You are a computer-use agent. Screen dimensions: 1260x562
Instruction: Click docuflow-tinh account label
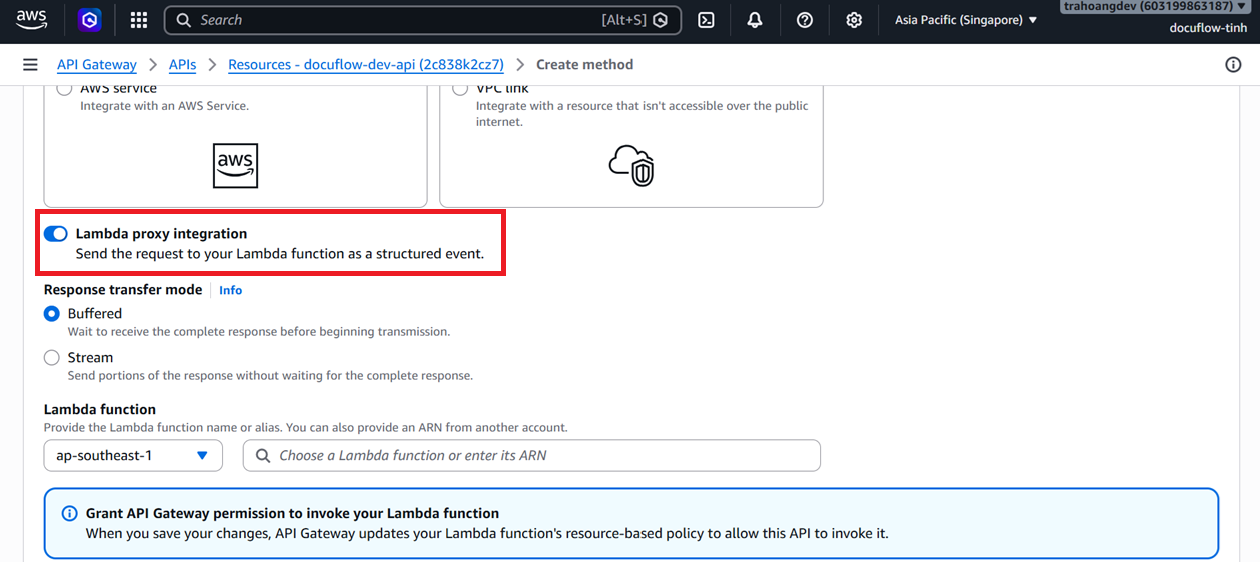[x=1209, y=28]
